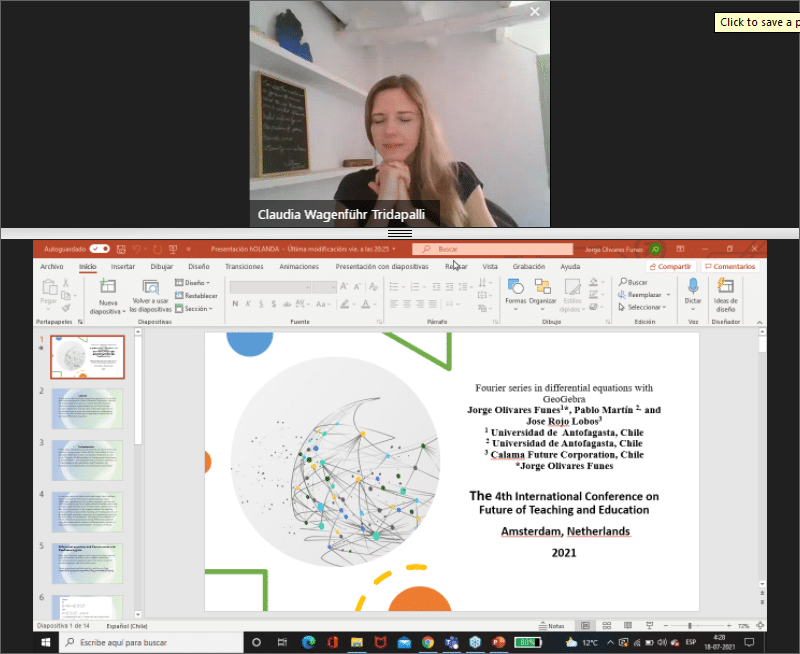Image resolution: width=800 pixels, height=654 pixels.
Task: Click the Buscar find tool in Edición
Action: tap(633, 283)
